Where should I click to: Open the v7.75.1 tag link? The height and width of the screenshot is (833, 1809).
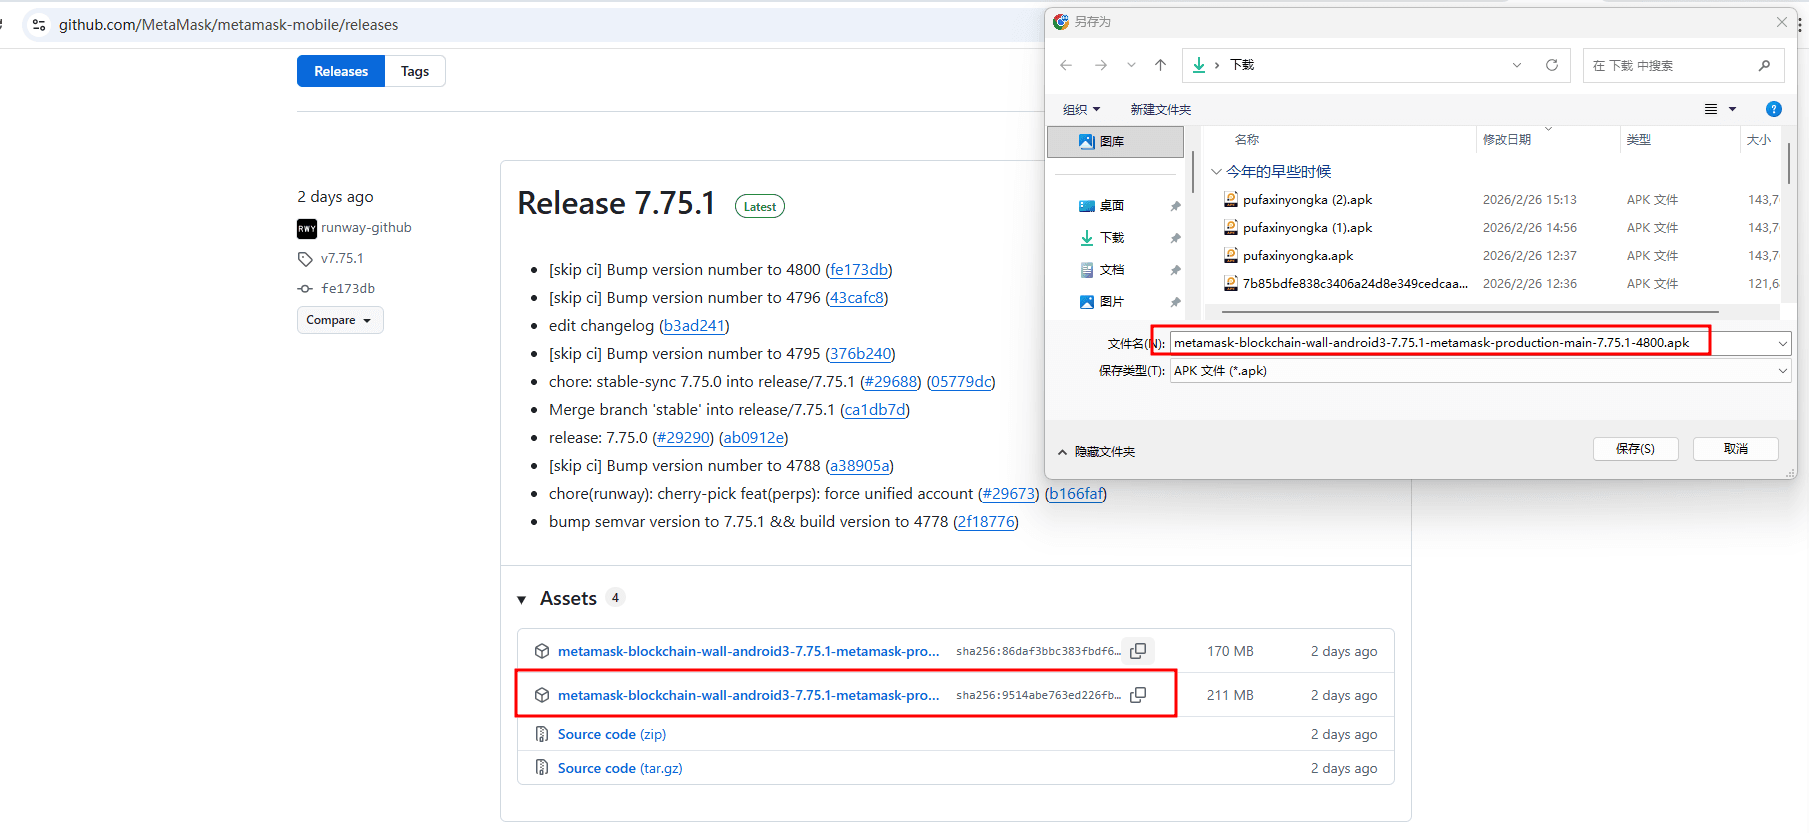pyautogui.click(x=342, y=259)
